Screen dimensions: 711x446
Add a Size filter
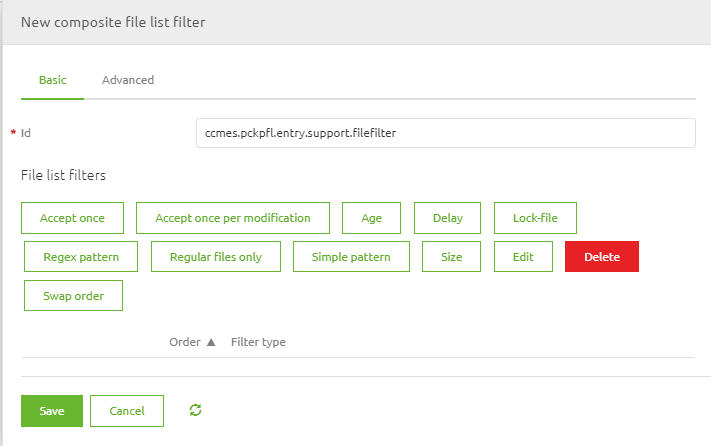[x=452, y=257]
